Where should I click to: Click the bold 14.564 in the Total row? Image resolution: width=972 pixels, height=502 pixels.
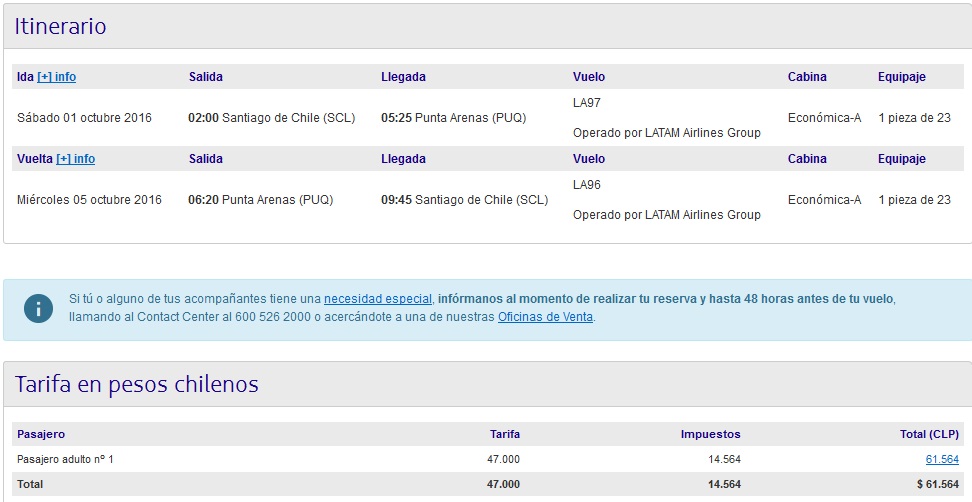724,484
